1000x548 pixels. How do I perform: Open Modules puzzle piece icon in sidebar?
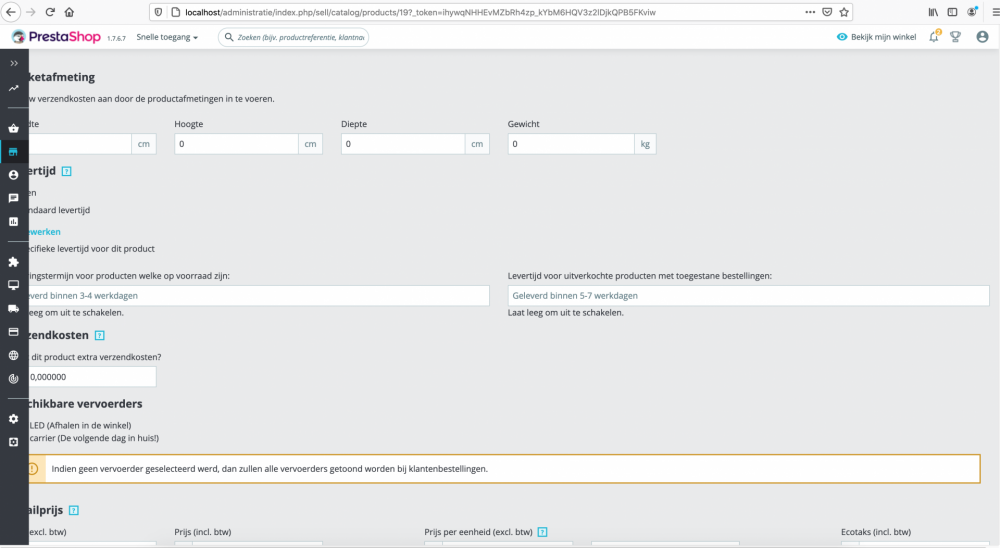click(13, 262)
